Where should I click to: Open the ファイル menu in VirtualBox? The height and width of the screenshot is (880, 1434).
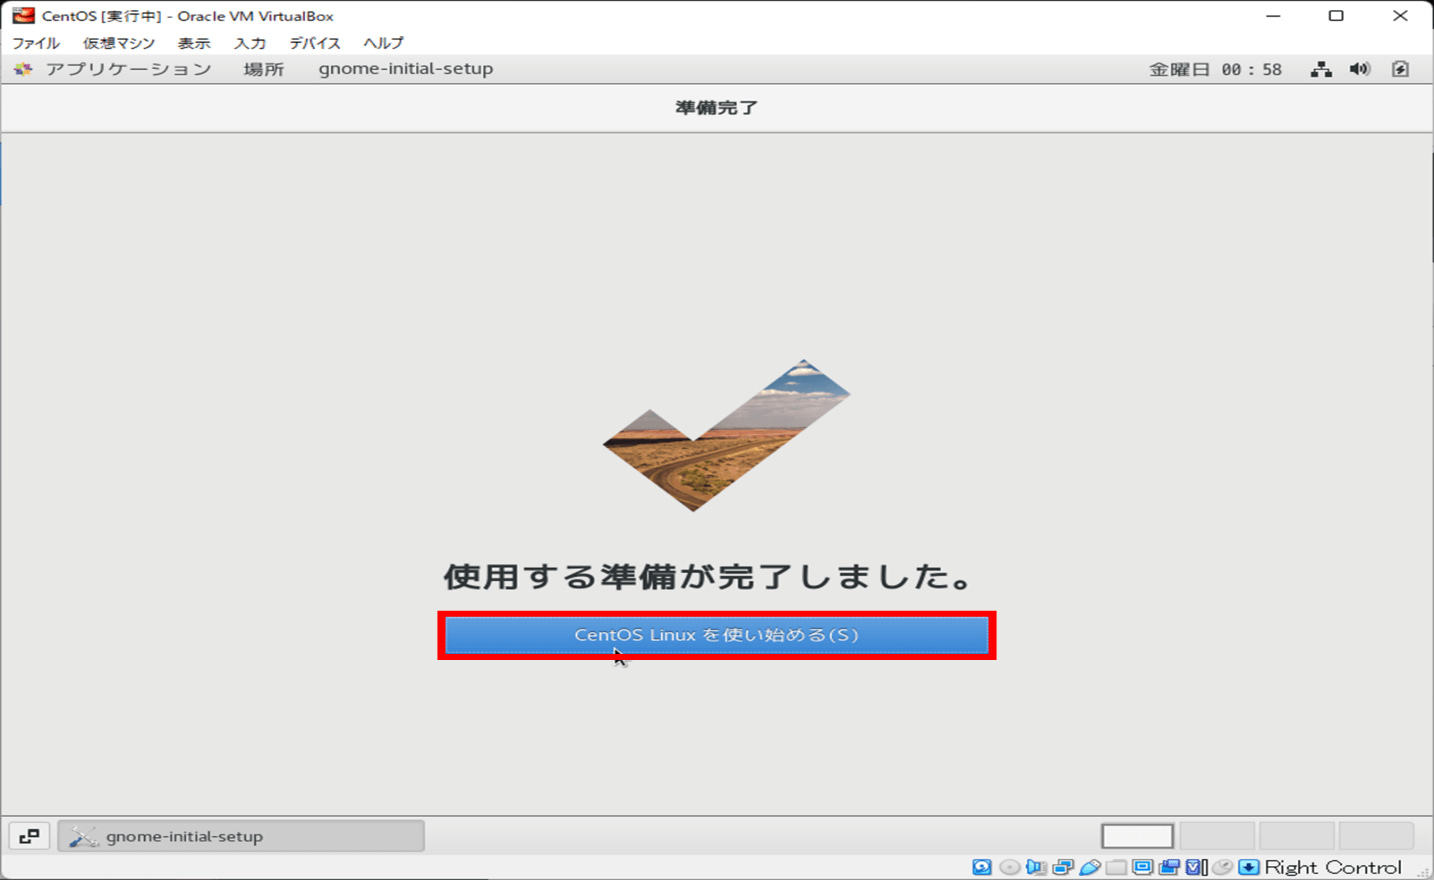pos(36,43)
